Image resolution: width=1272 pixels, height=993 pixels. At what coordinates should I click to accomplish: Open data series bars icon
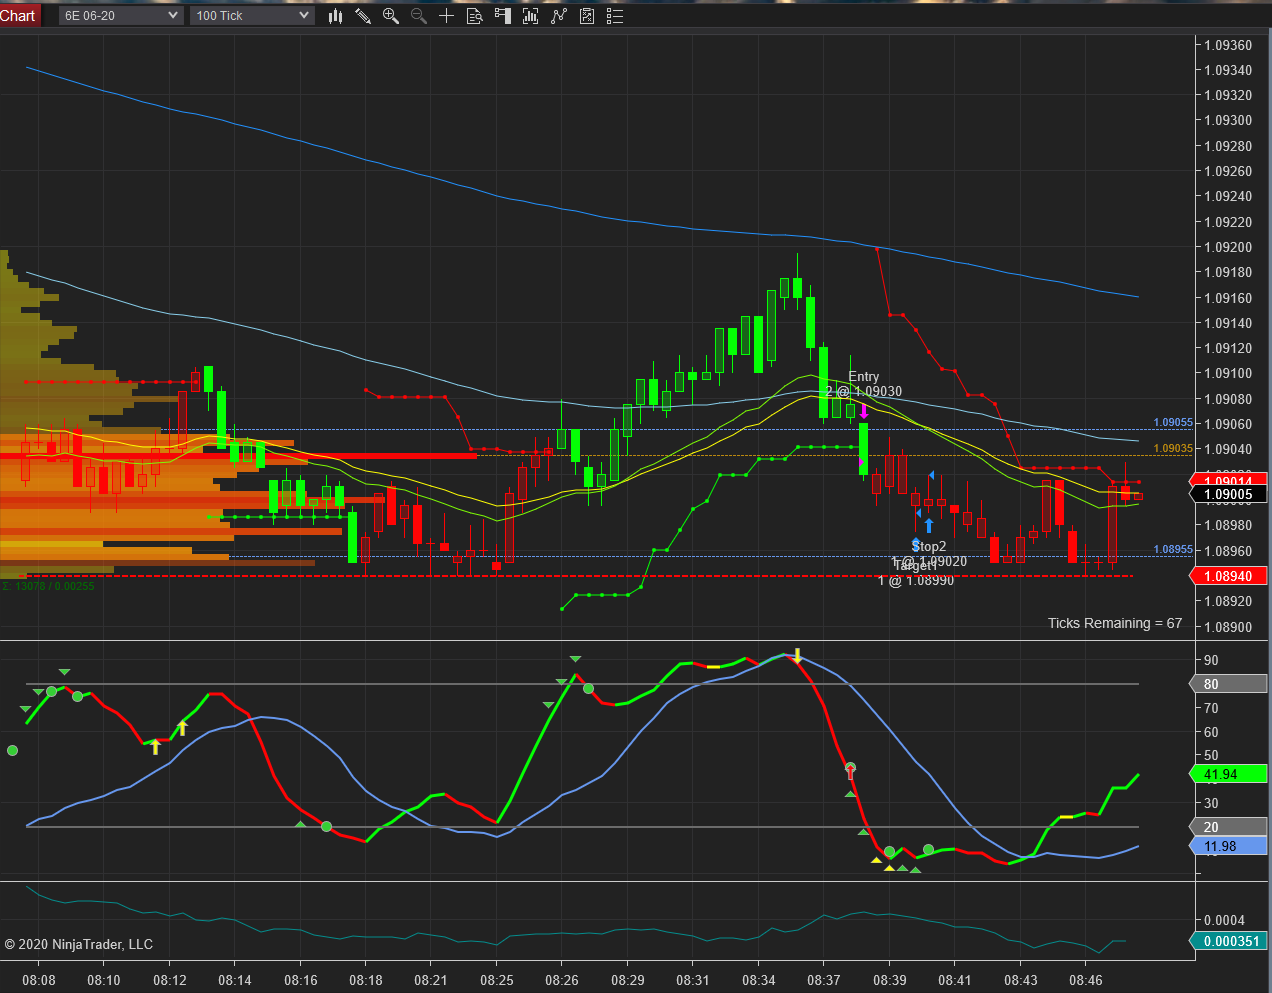(531, 16)
